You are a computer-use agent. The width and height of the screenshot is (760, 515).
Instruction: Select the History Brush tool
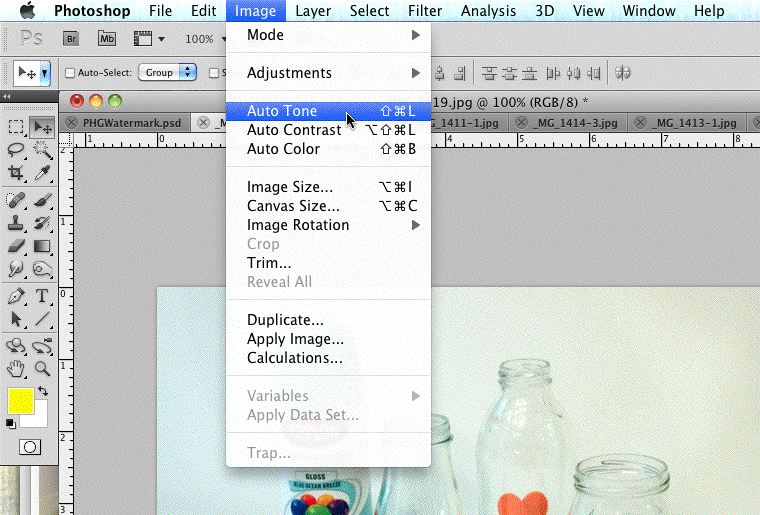pos(42,223)
